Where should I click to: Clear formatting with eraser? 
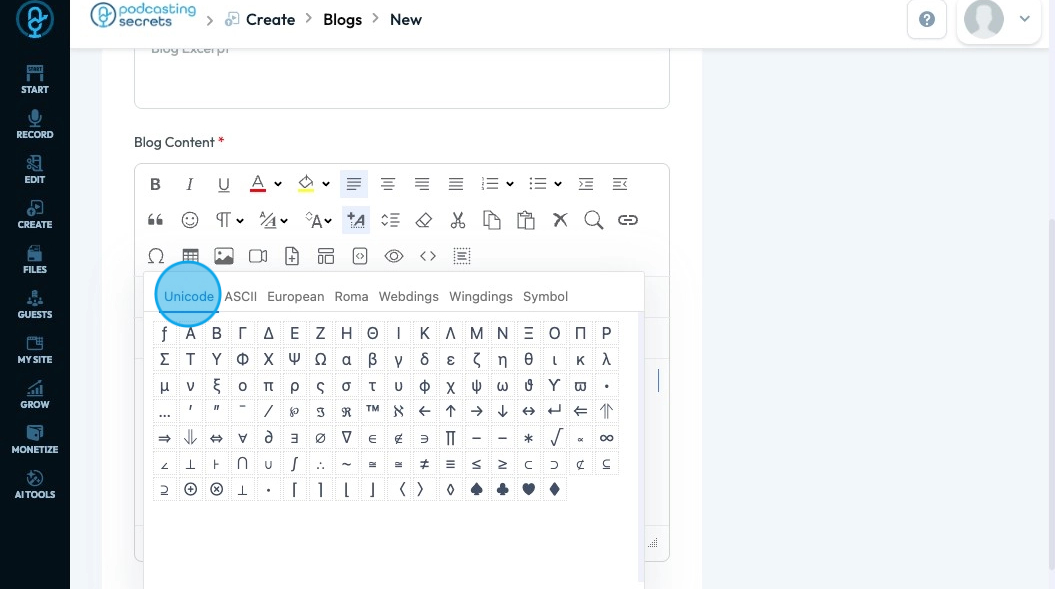tap(424, 220)
